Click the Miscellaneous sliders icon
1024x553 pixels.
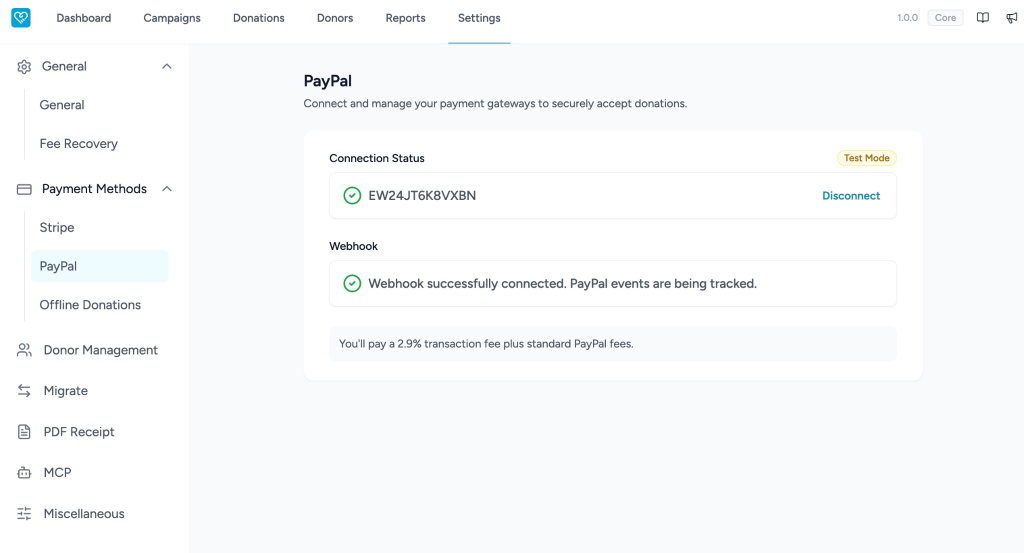pyautogui.click(x=24, y=514)
